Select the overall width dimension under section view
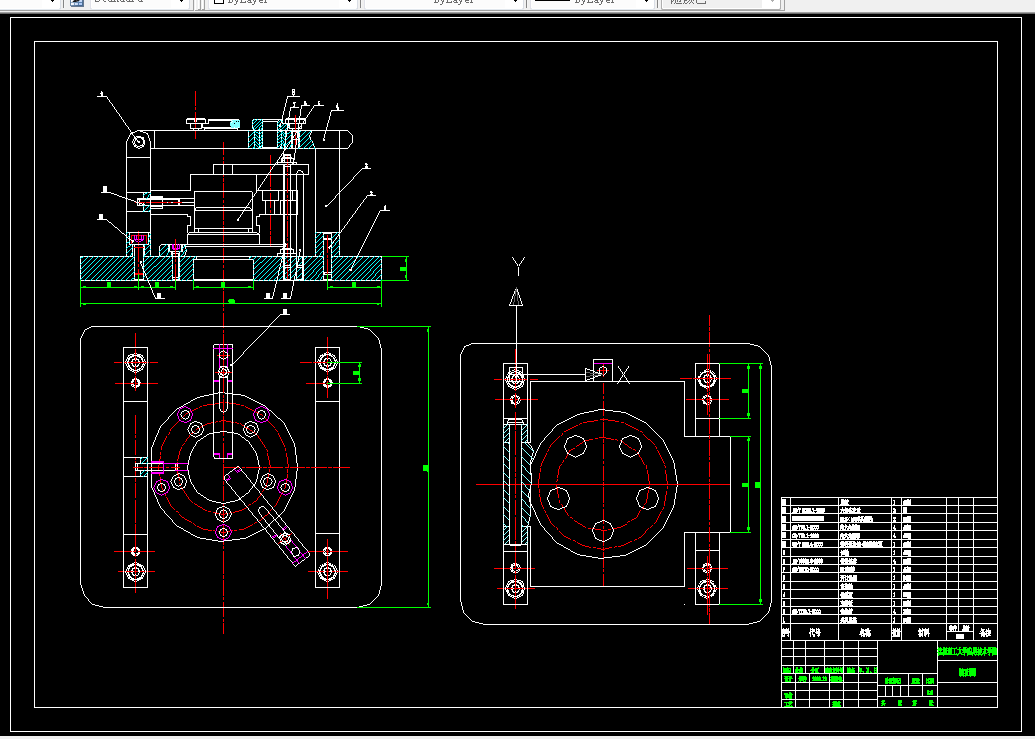 (x=231, y=303)
